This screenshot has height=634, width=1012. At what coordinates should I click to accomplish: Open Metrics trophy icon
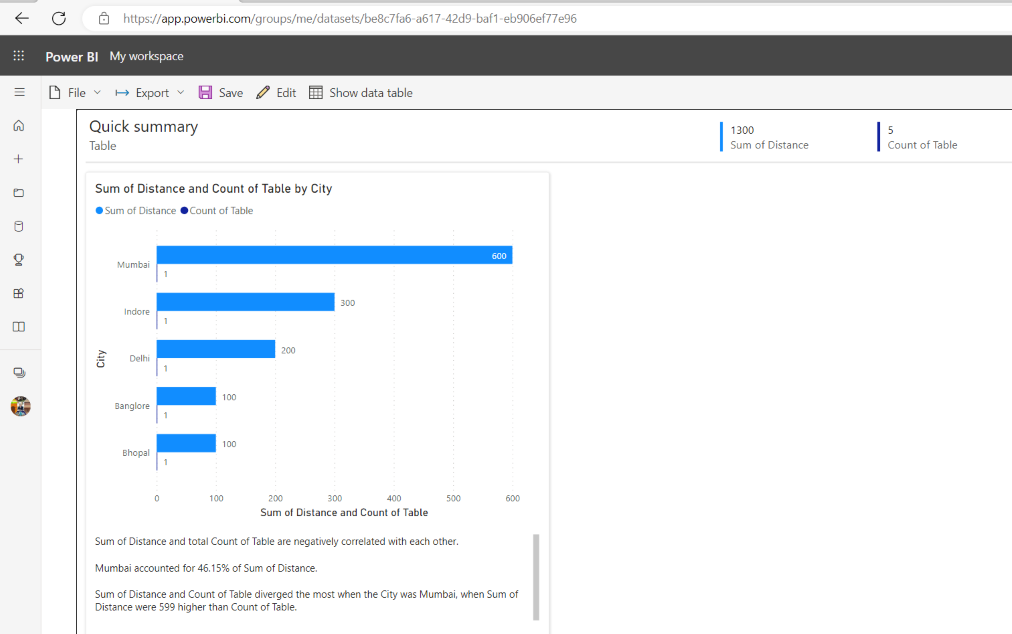(x=19, y=260)
